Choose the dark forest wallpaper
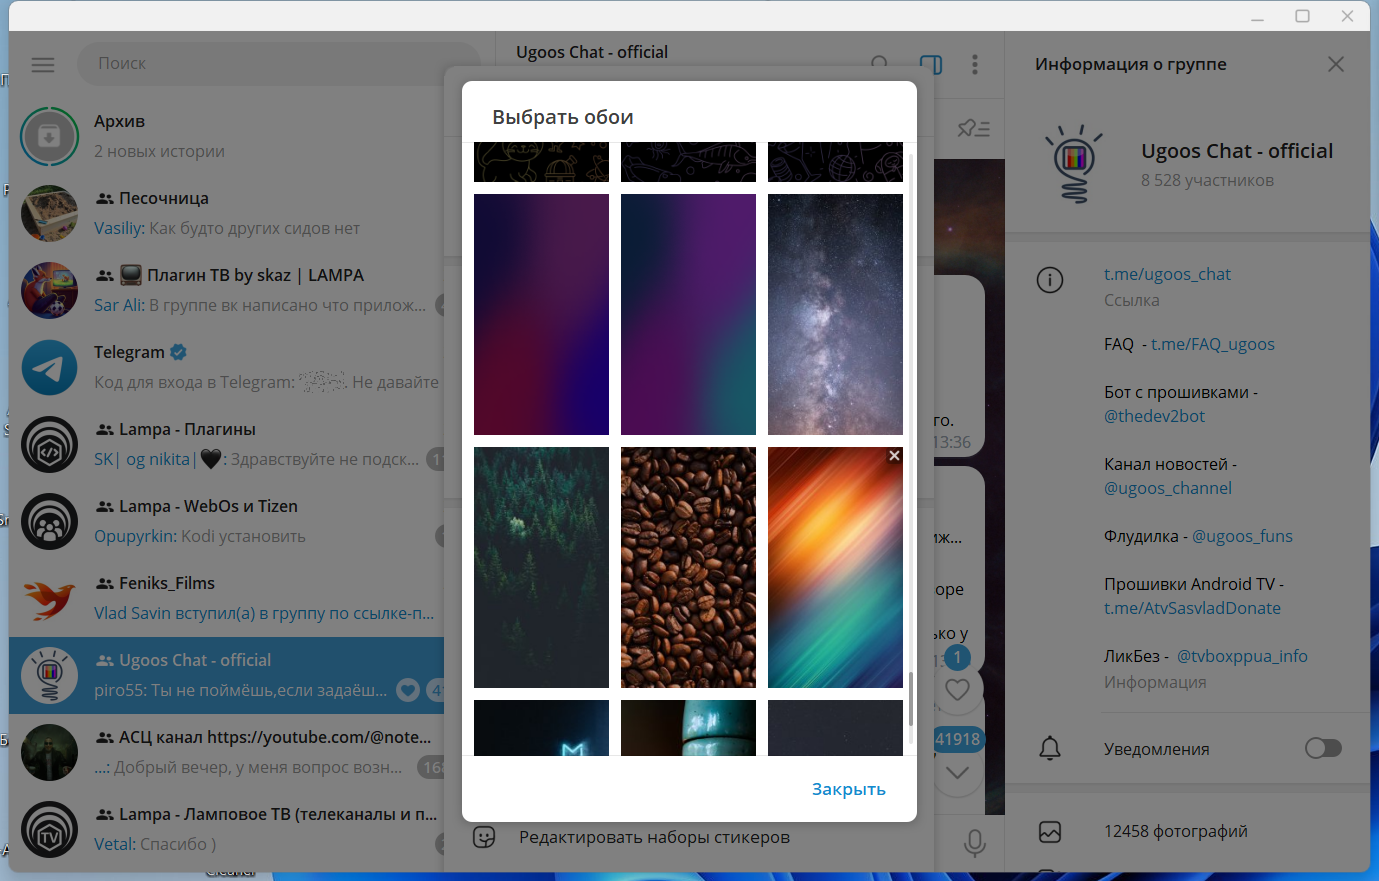The height and width of the screenshot is (881, 1379). click(x=541, y=567)
